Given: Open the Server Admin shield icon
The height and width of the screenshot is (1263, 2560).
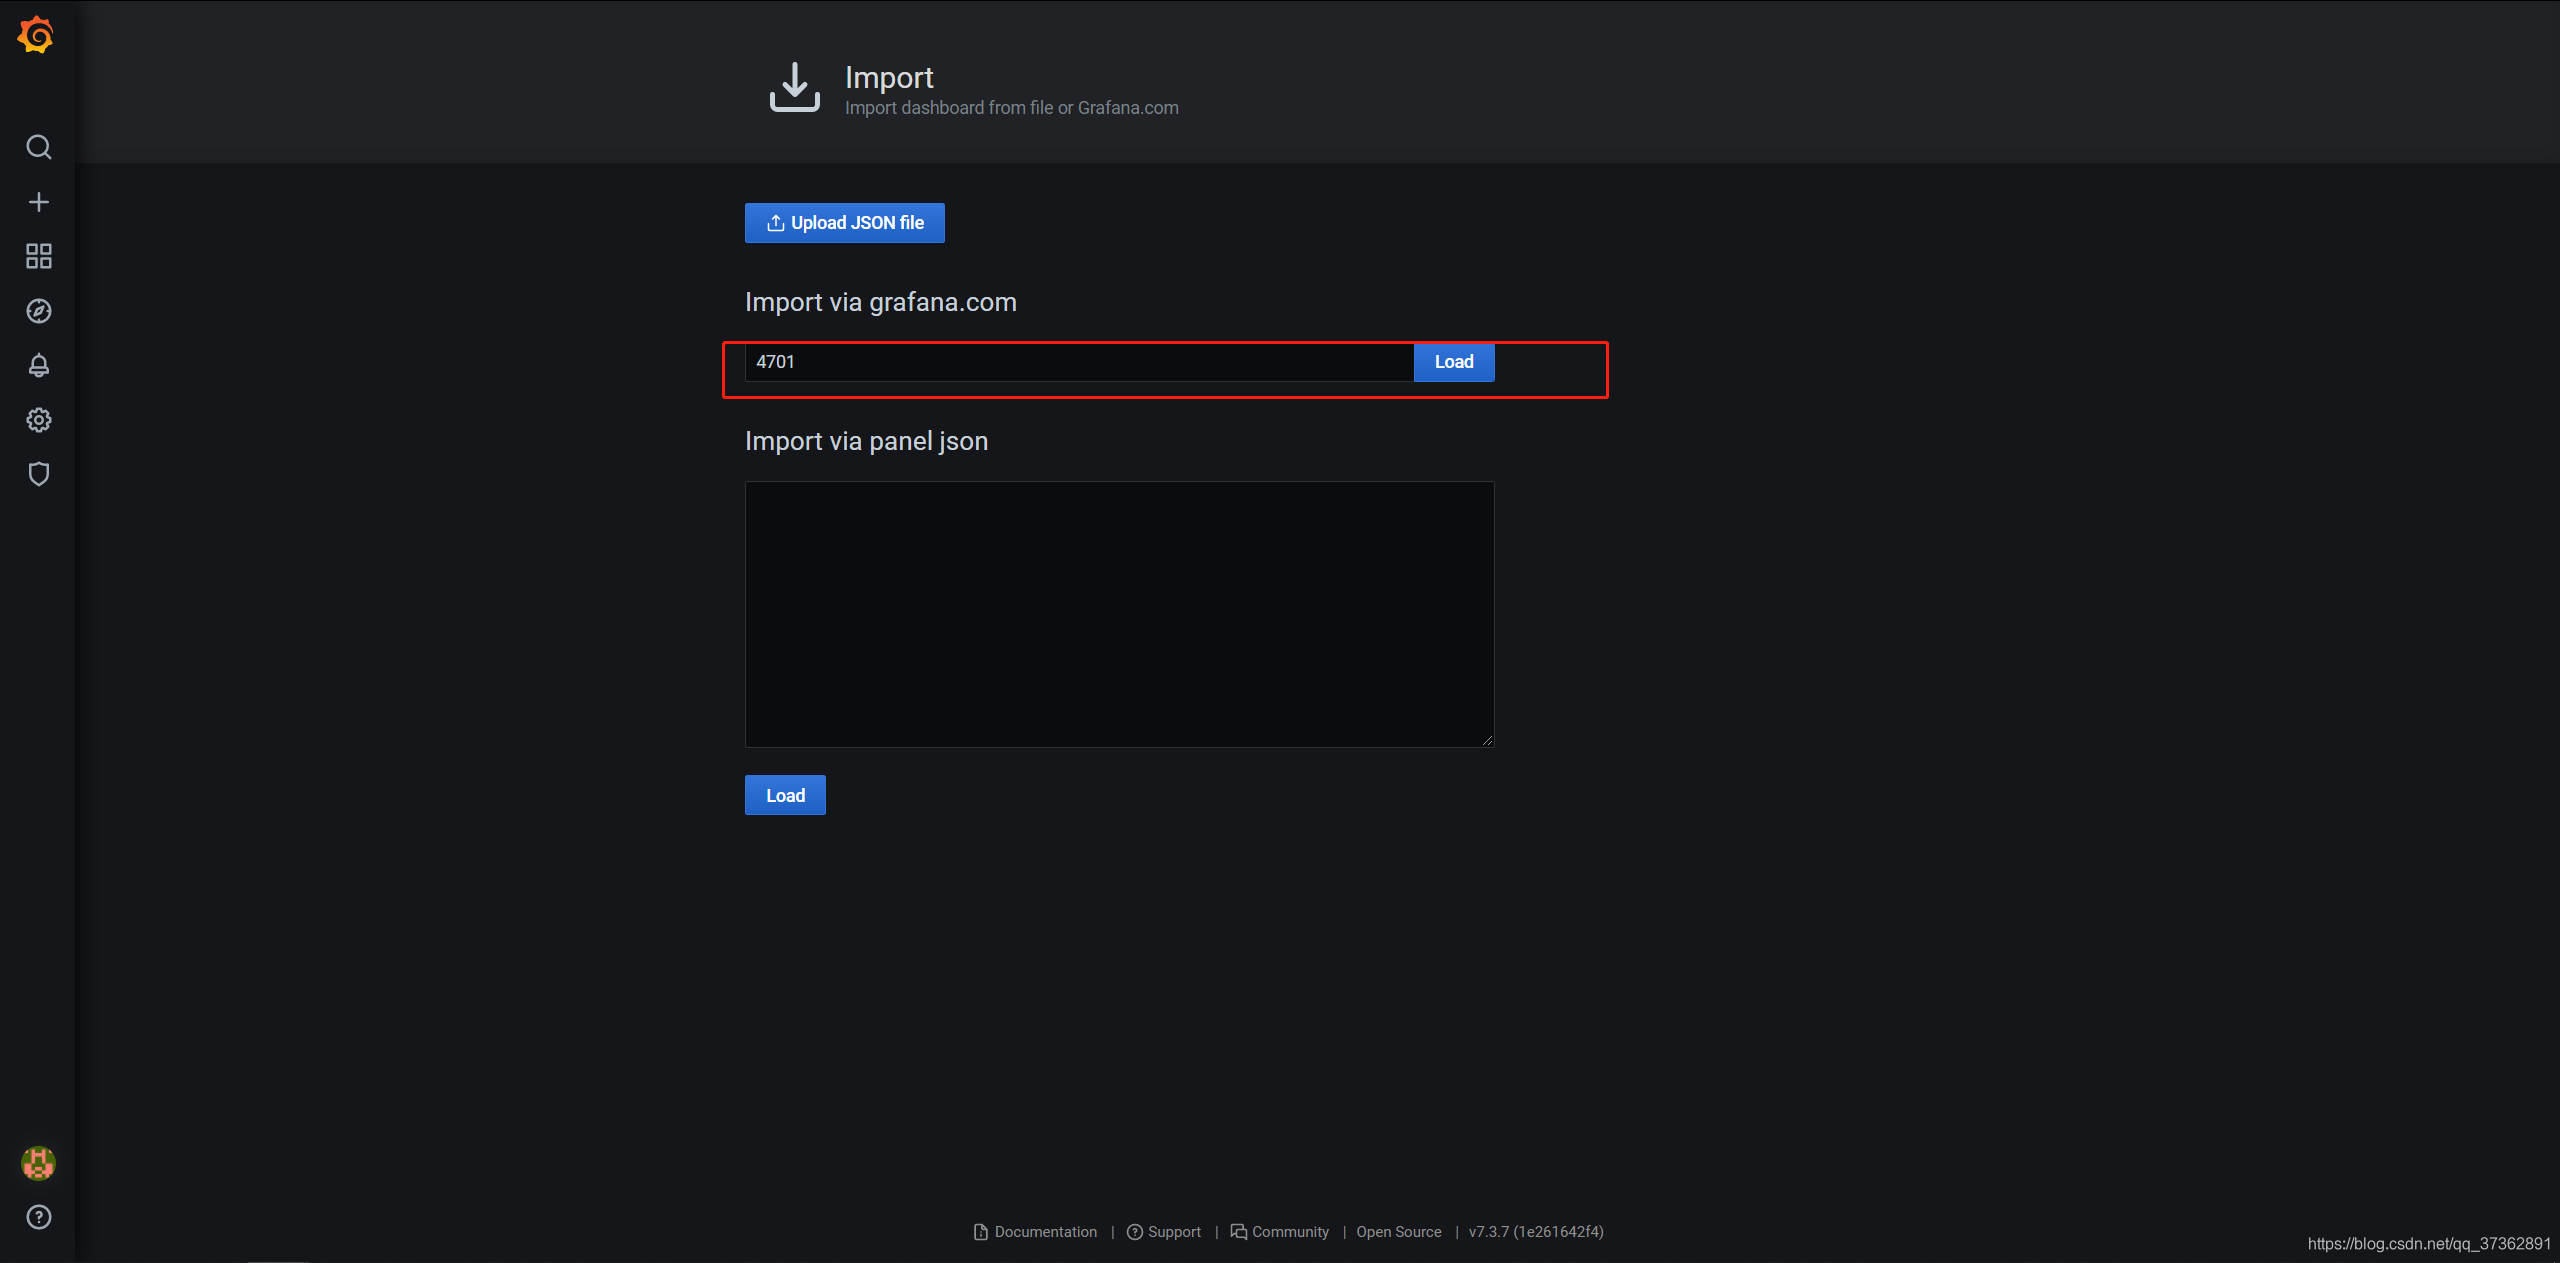Looking at the screenshot, I should (x=38, y=474).
